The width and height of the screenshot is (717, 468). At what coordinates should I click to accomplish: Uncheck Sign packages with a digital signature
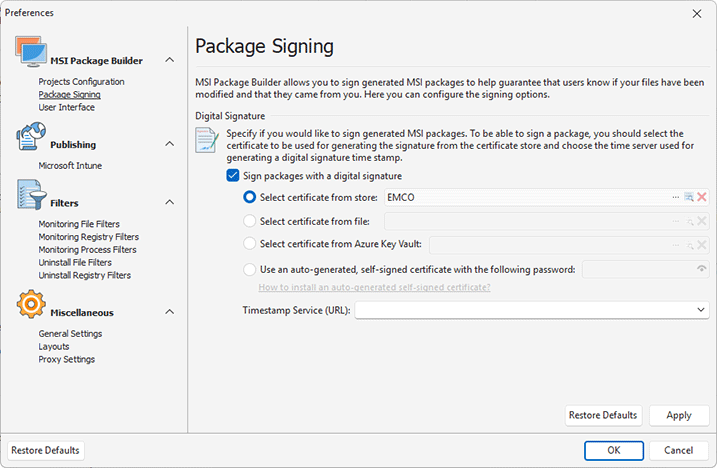(x=234, y=176)
